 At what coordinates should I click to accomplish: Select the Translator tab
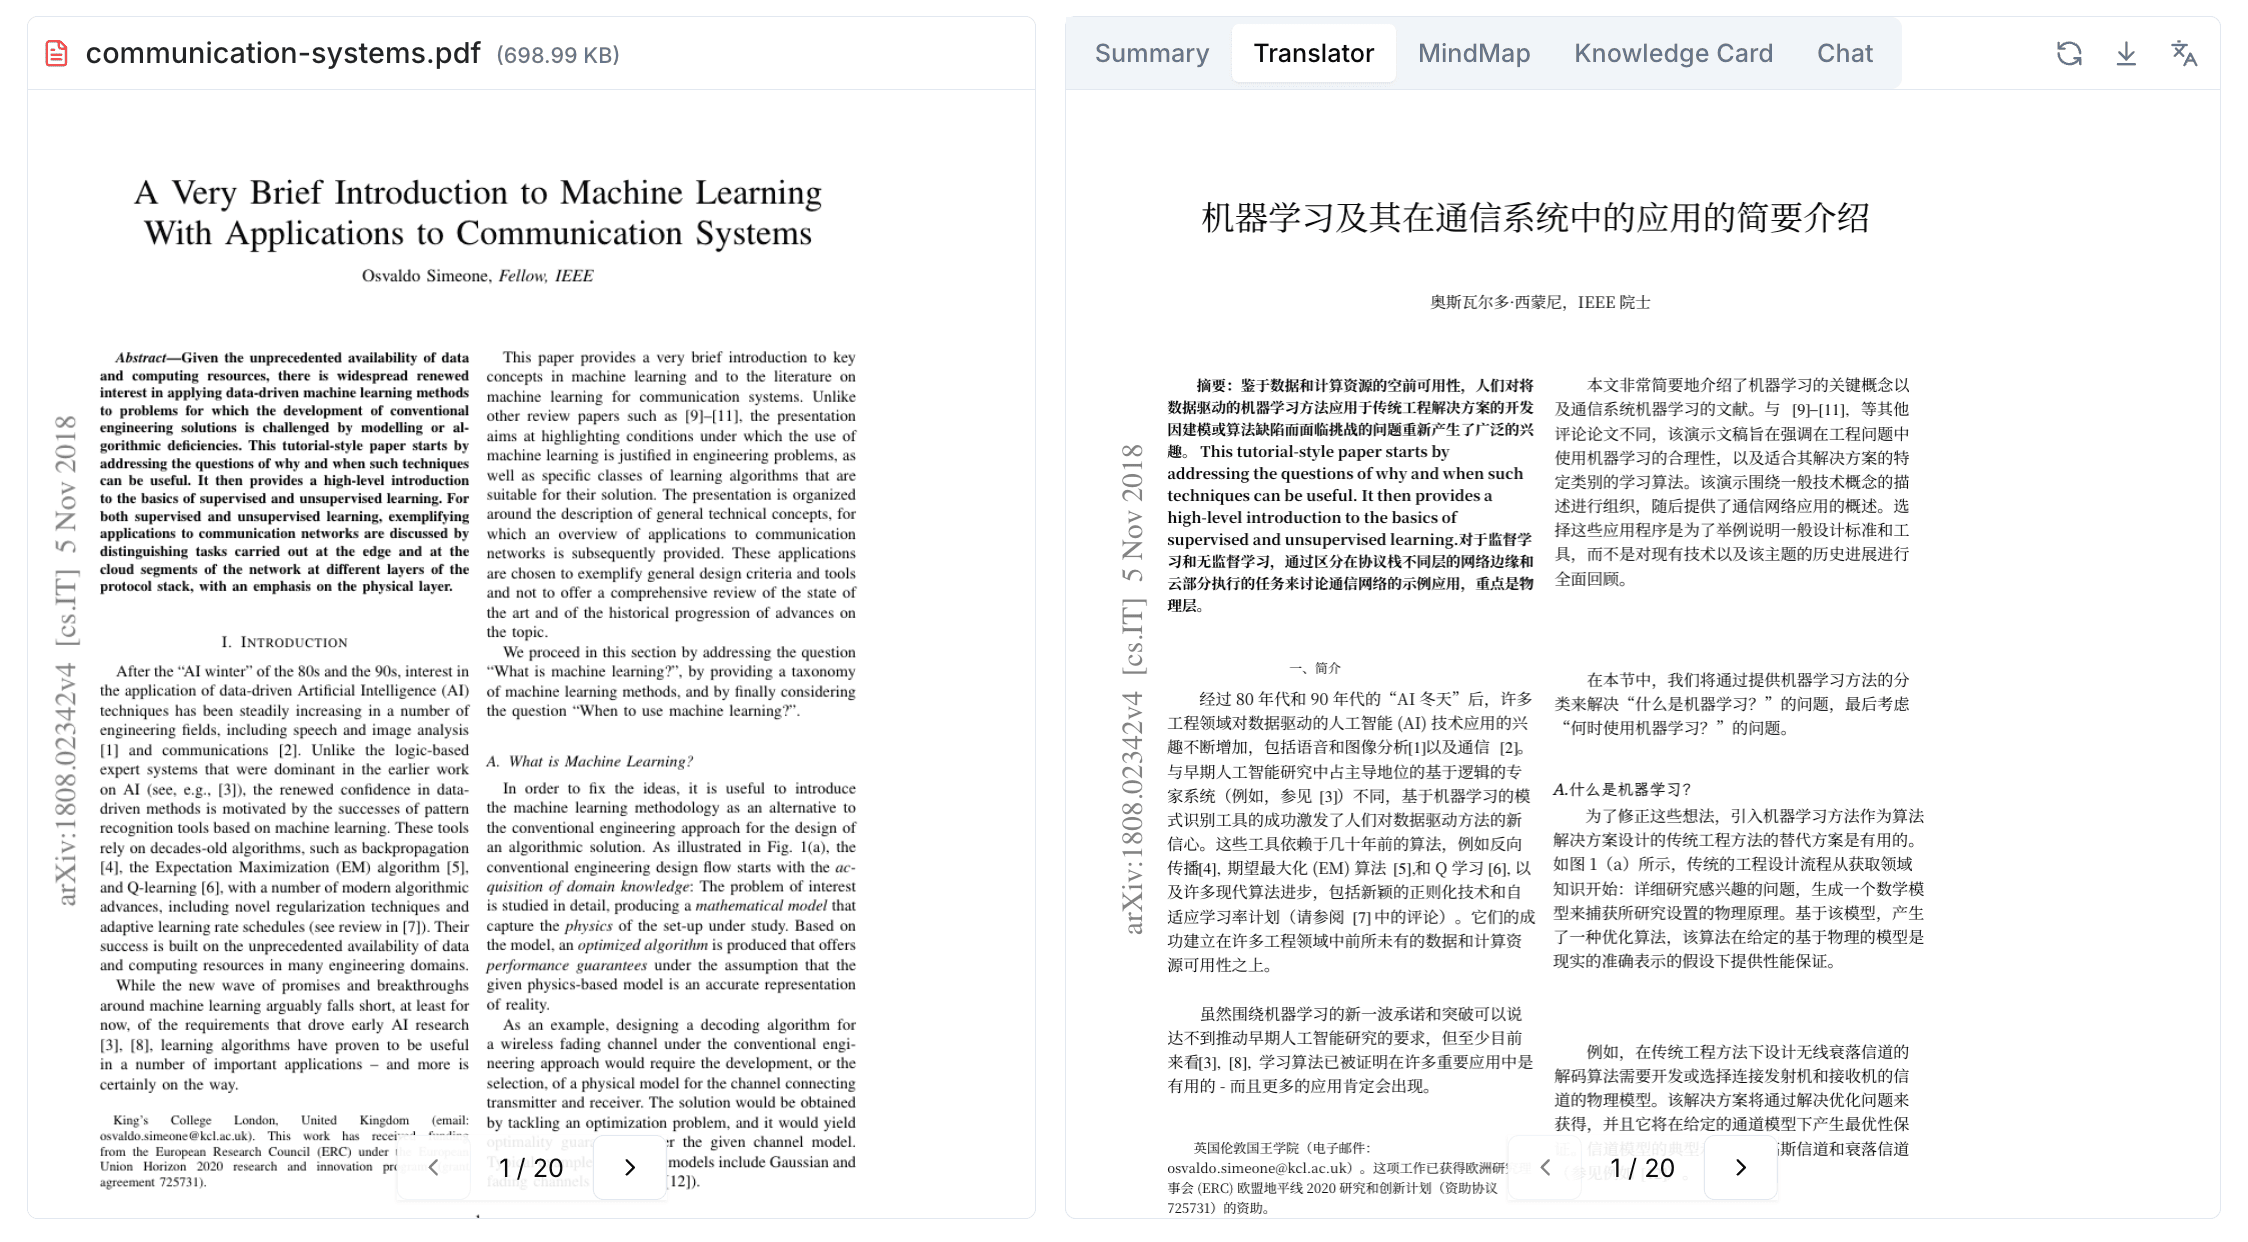pyautogui.click(x=1313, y=53)
